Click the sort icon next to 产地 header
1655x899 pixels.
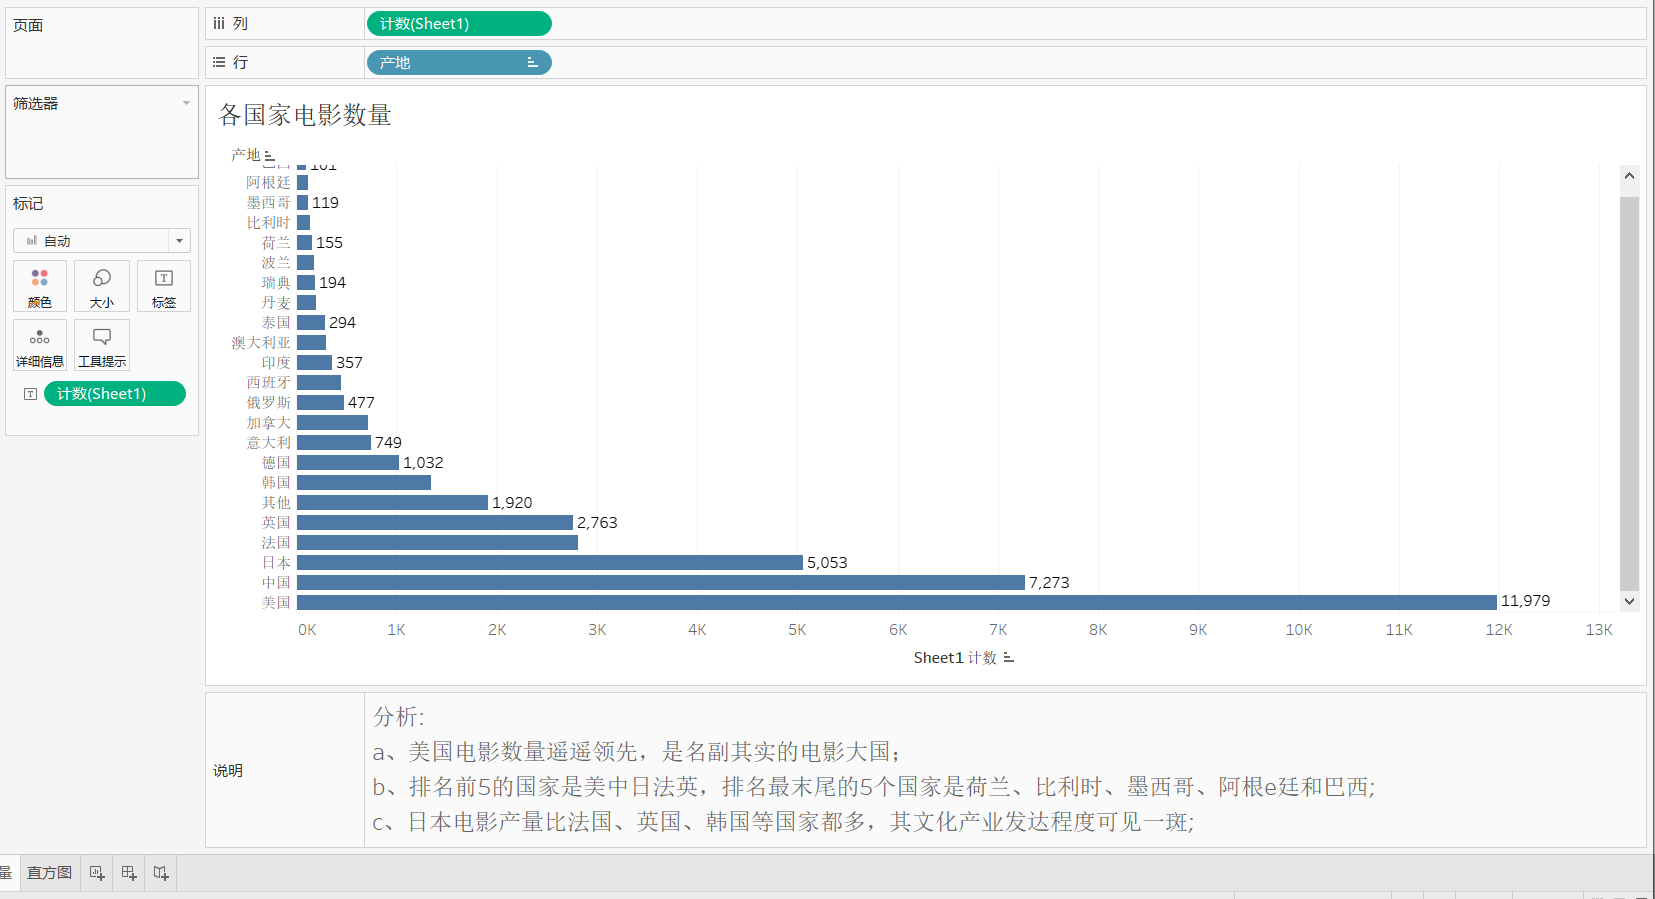point(269,156)
